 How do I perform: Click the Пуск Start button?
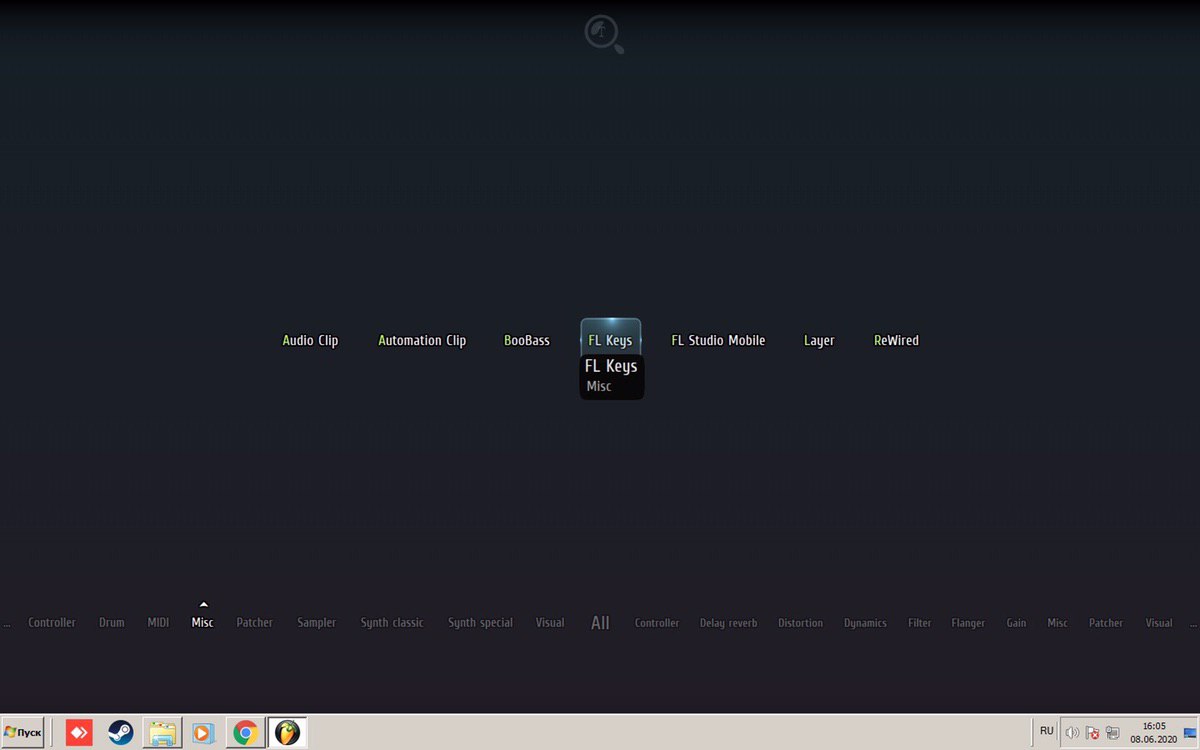23,732
